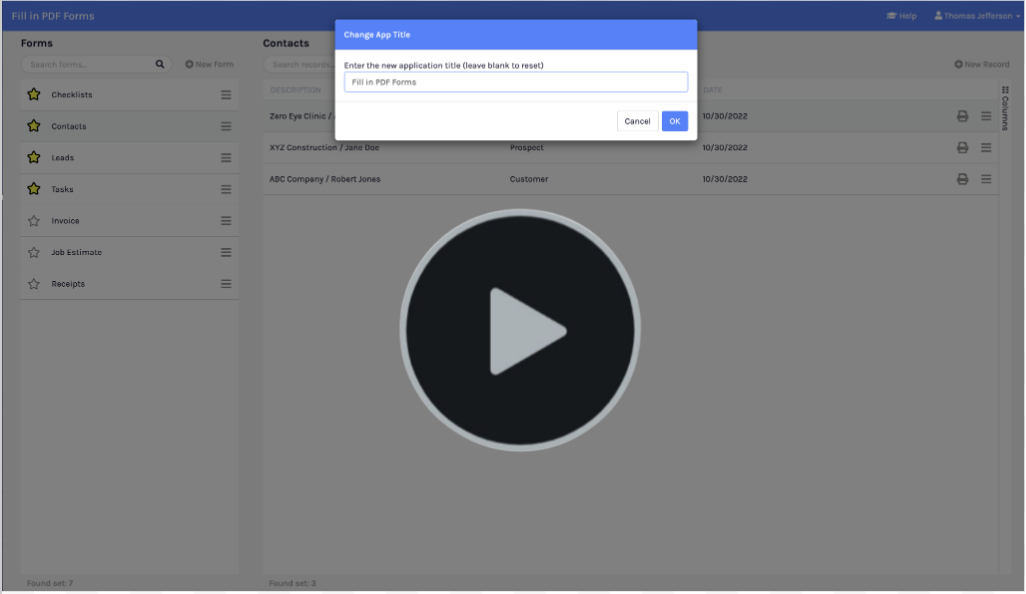Open hamburger menu for Job Estimate form
The width and height of the screenshot is (1026, 594).
[226, 253]
